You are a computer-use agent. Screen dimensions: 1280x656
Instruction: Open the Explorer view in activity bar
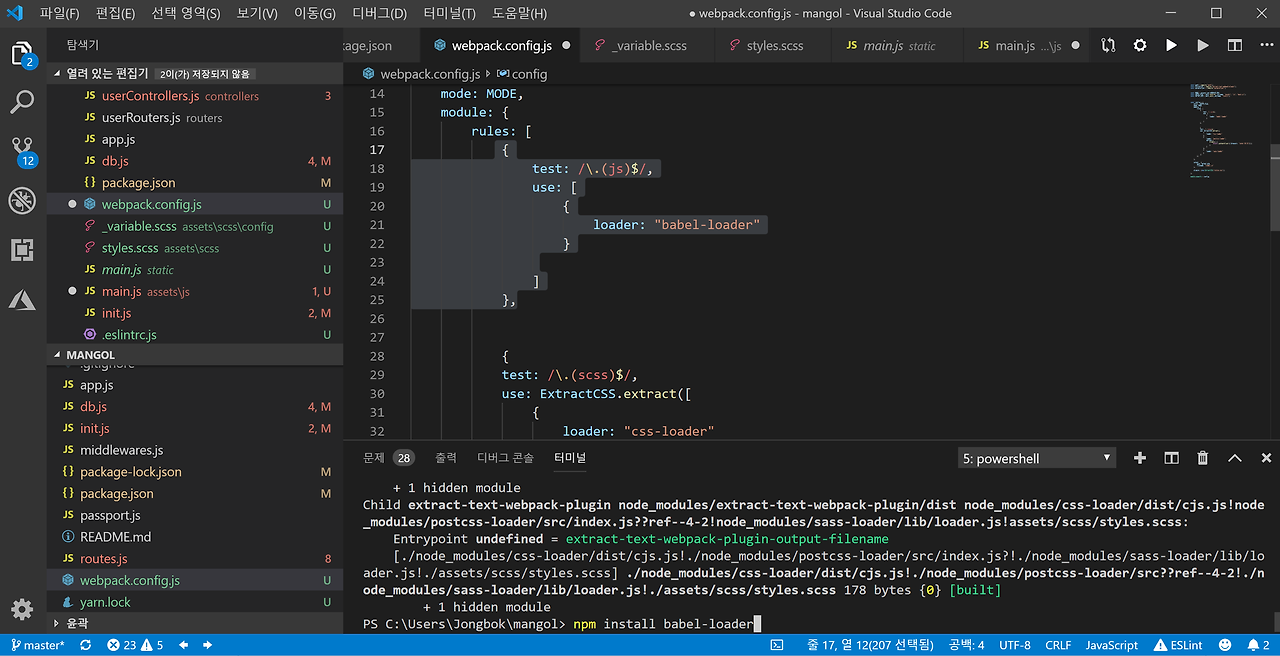22,54
